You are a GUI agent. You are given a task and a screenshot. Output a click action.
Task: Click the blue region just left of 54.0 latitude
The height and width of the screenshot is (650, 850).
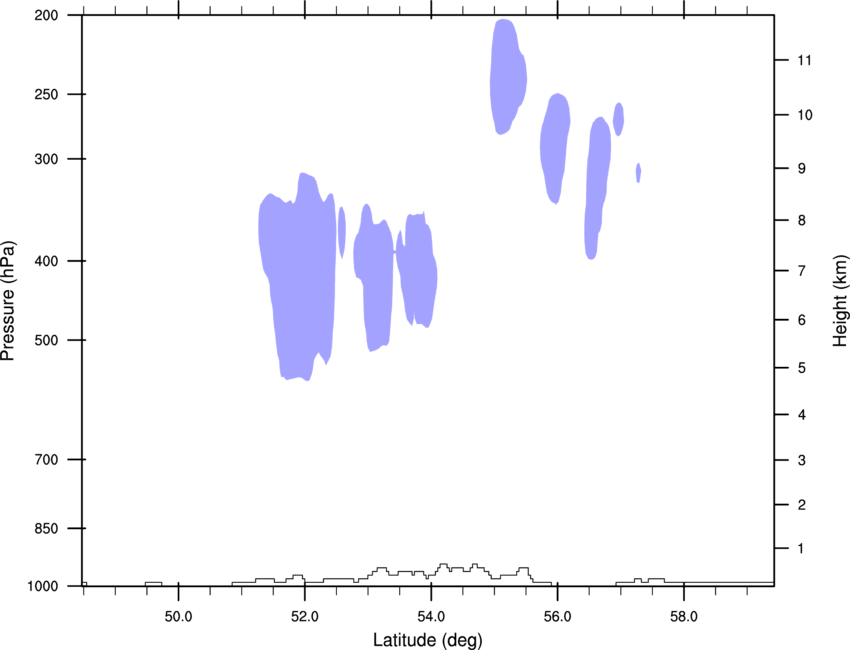click(x=417, y=269)
